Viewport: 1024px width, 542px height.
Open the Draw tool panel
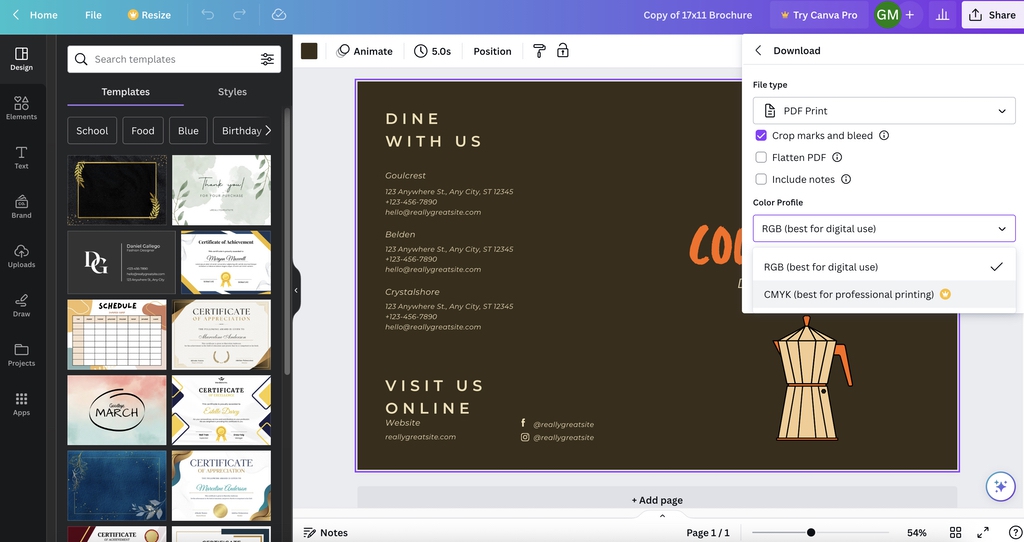pos(22,305)
